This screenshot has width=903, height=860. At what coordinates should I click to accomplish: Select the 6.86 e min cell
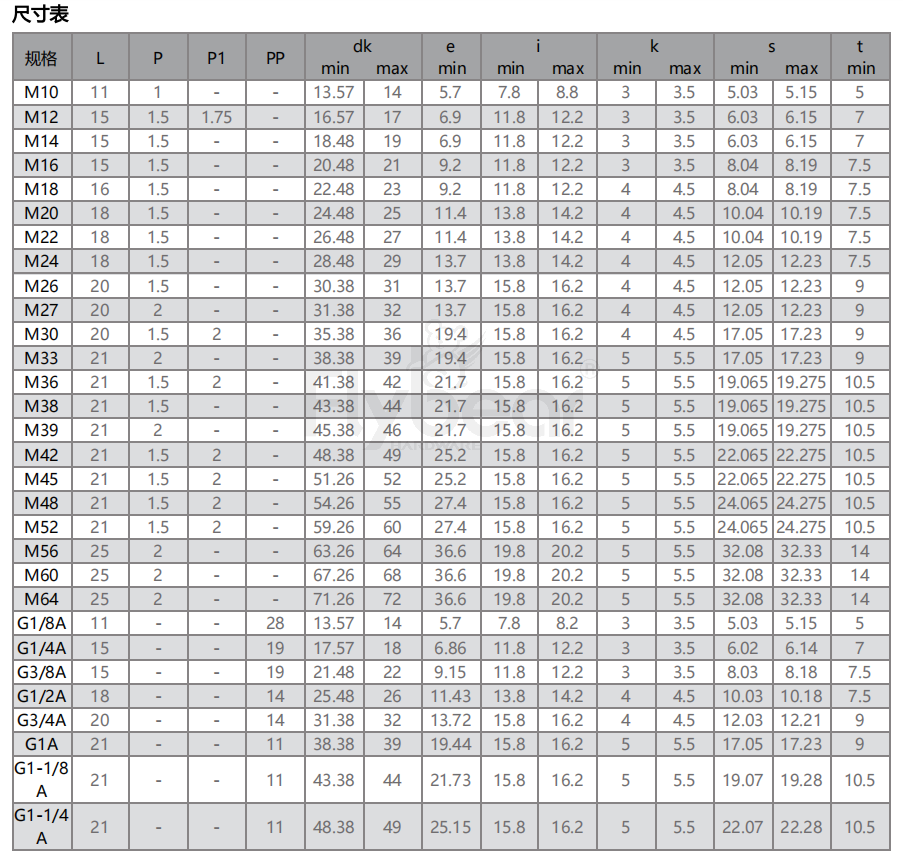pos(451,648)
